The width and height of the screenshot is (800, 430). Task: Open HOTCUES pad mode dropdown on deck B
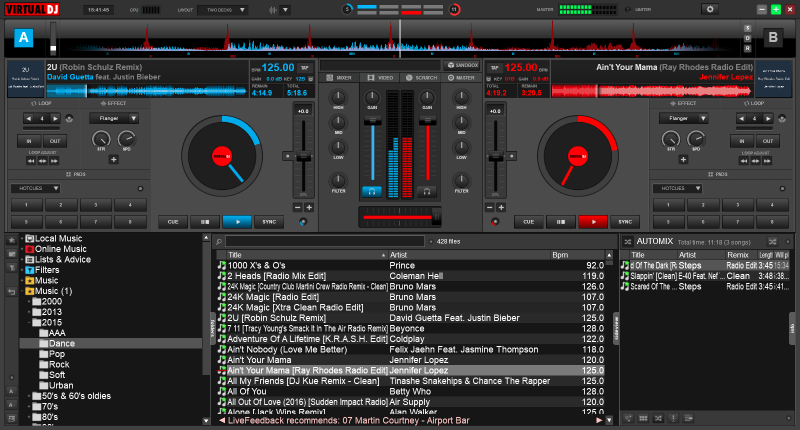point(678,188)
